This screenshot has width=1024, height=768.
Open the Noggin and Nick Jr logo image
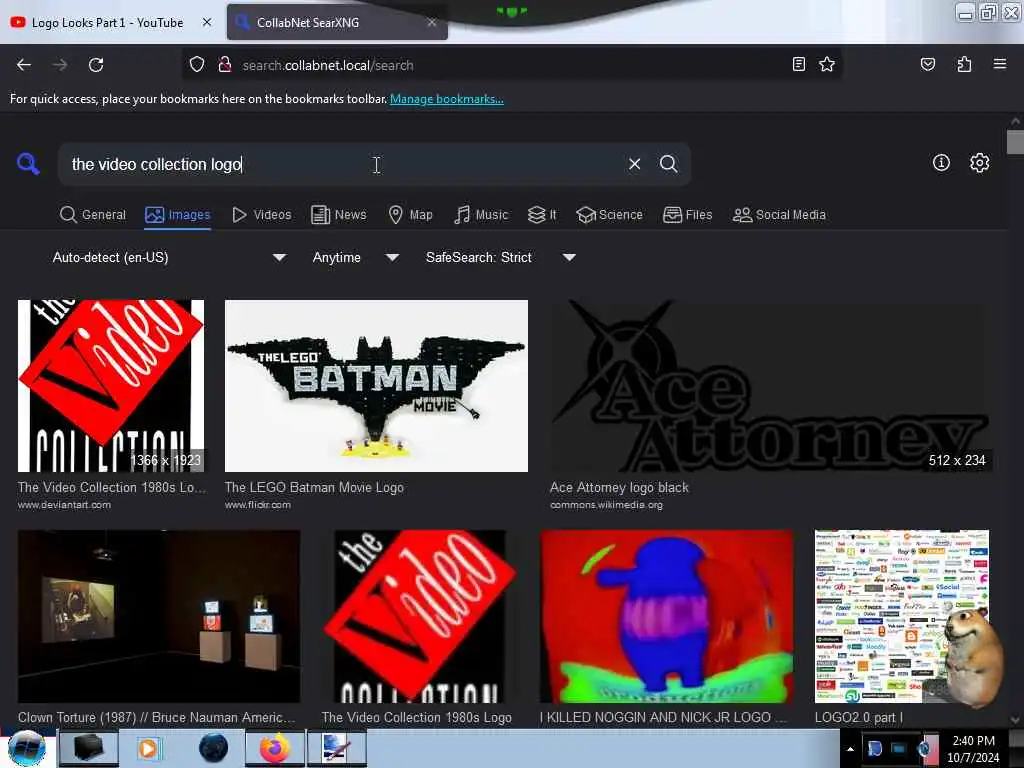667,616
